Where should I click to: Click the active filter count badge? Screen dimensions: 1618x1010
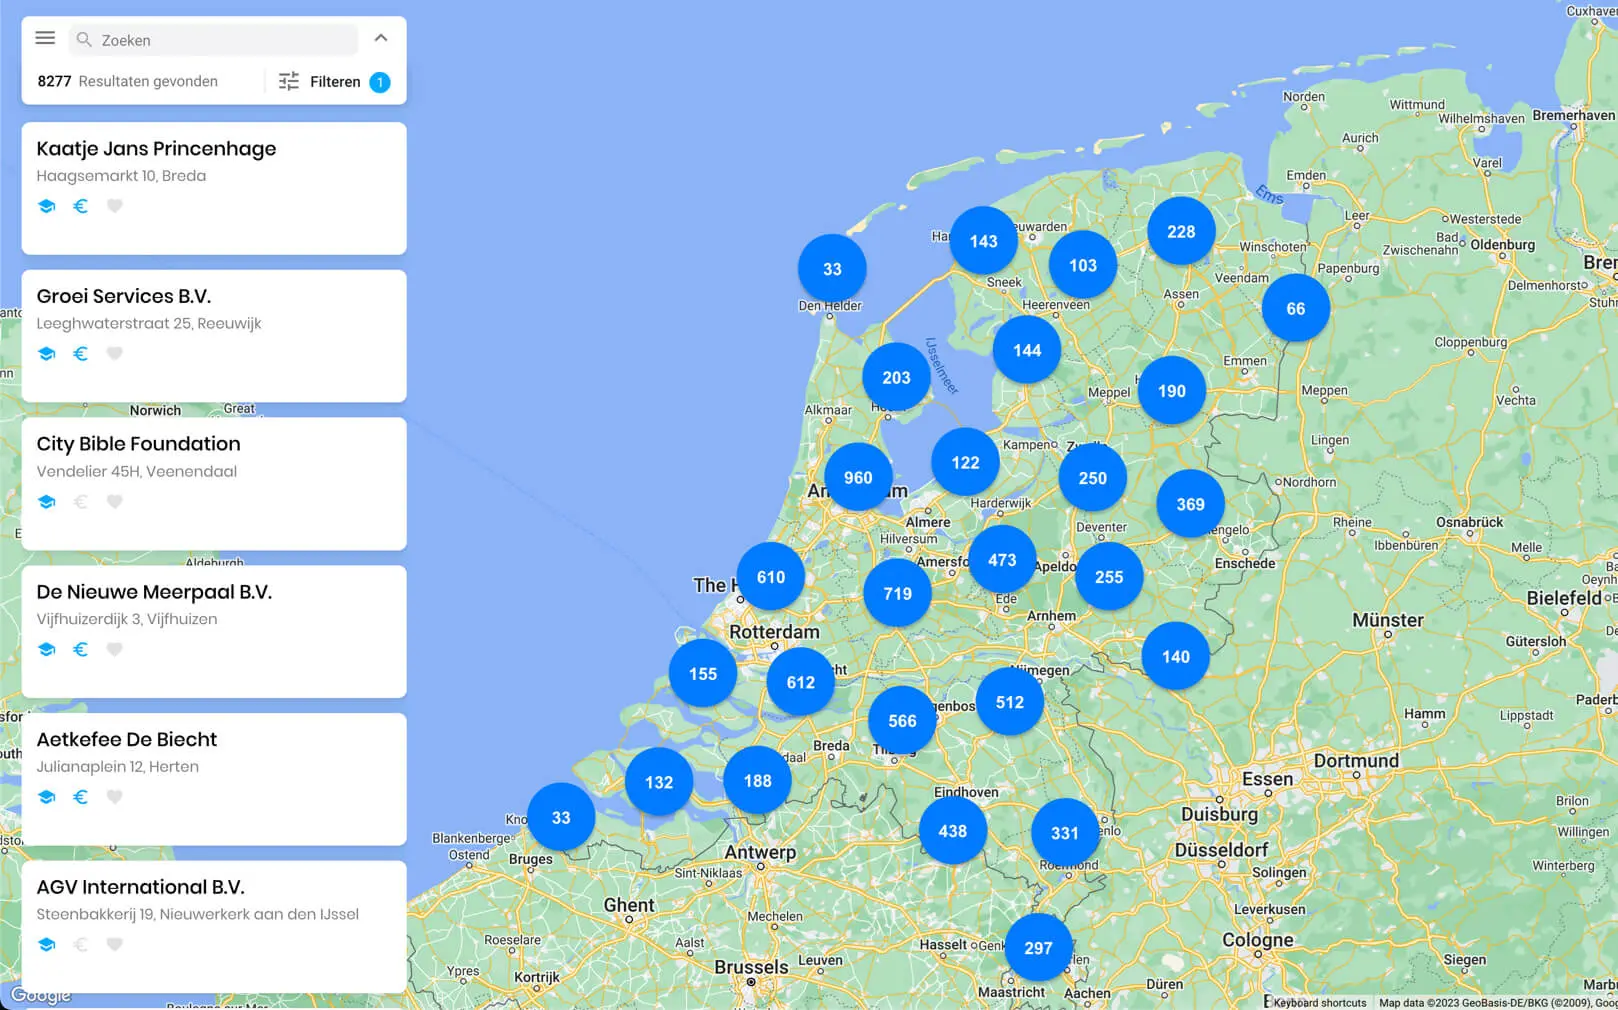(380, 82)
